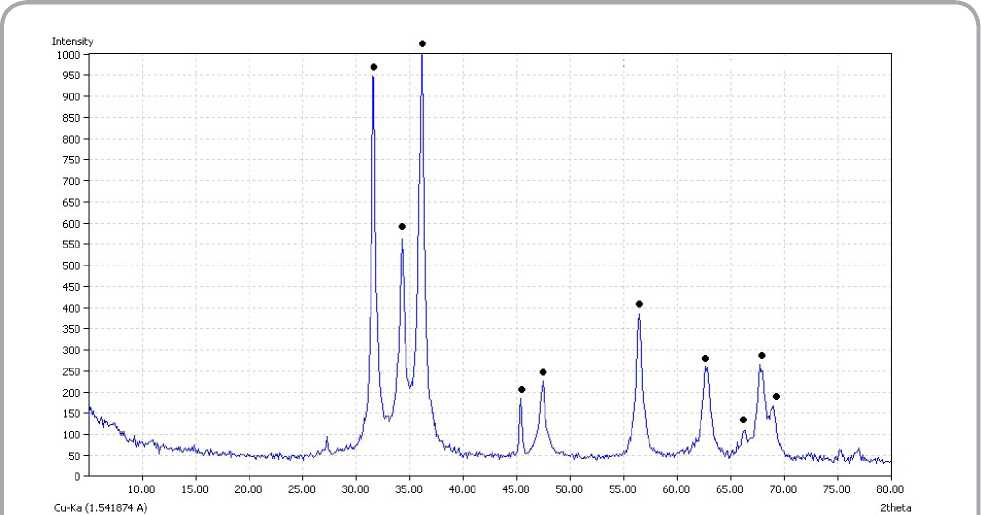981x515 pixels.
Task: Click the peak marker dot near 67.8 degrees
Action: point(761,355)
